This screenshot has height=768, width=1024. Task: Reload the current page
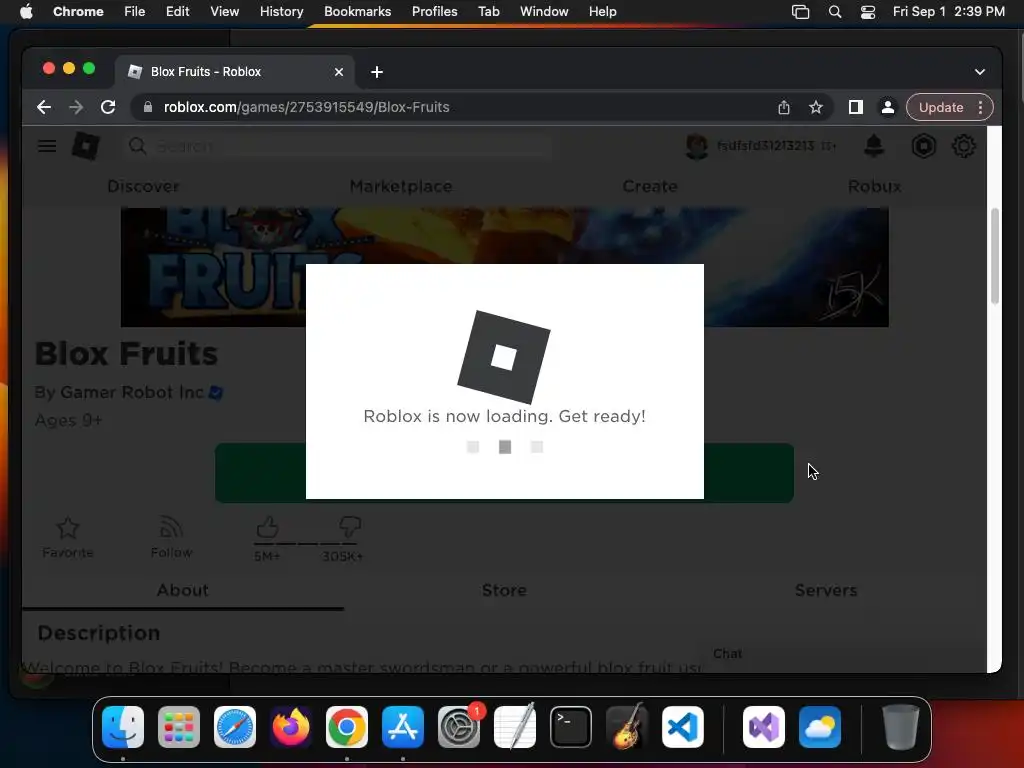(108, 107)
